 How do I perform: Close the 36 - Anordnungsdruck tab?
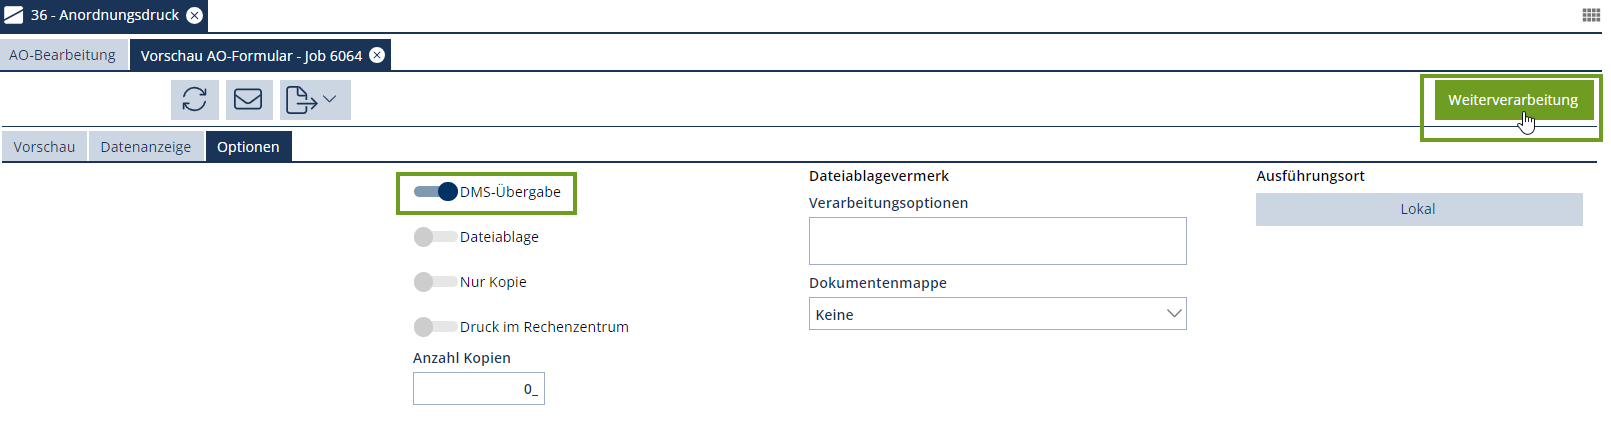pyautogui.click(x=195, y=15)
